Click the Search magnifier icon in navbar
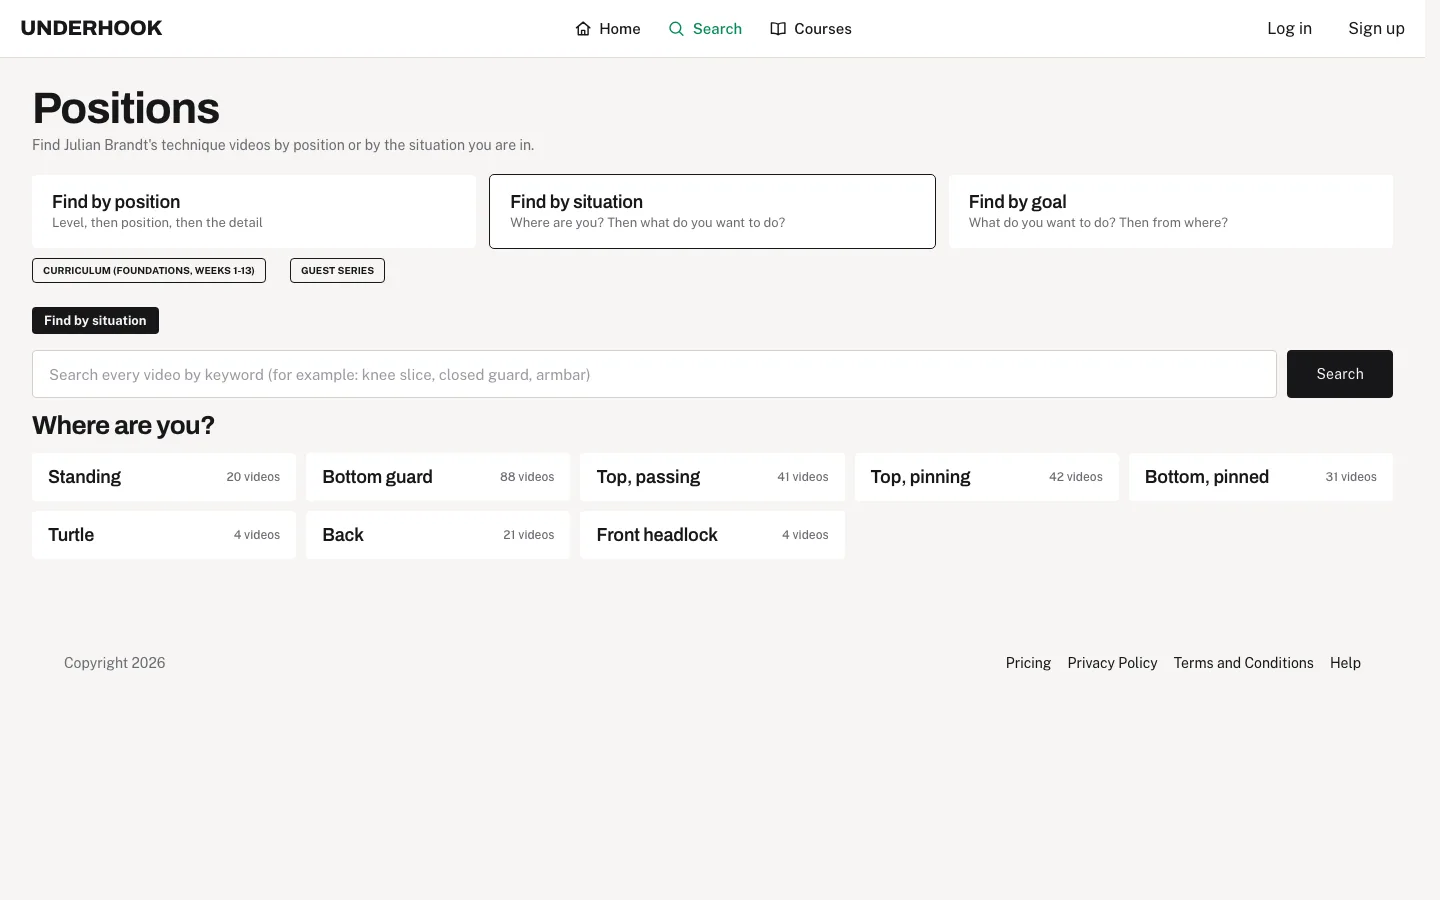Image resolution: width=1440 pixels, height=900 pixels. (677, 29)
